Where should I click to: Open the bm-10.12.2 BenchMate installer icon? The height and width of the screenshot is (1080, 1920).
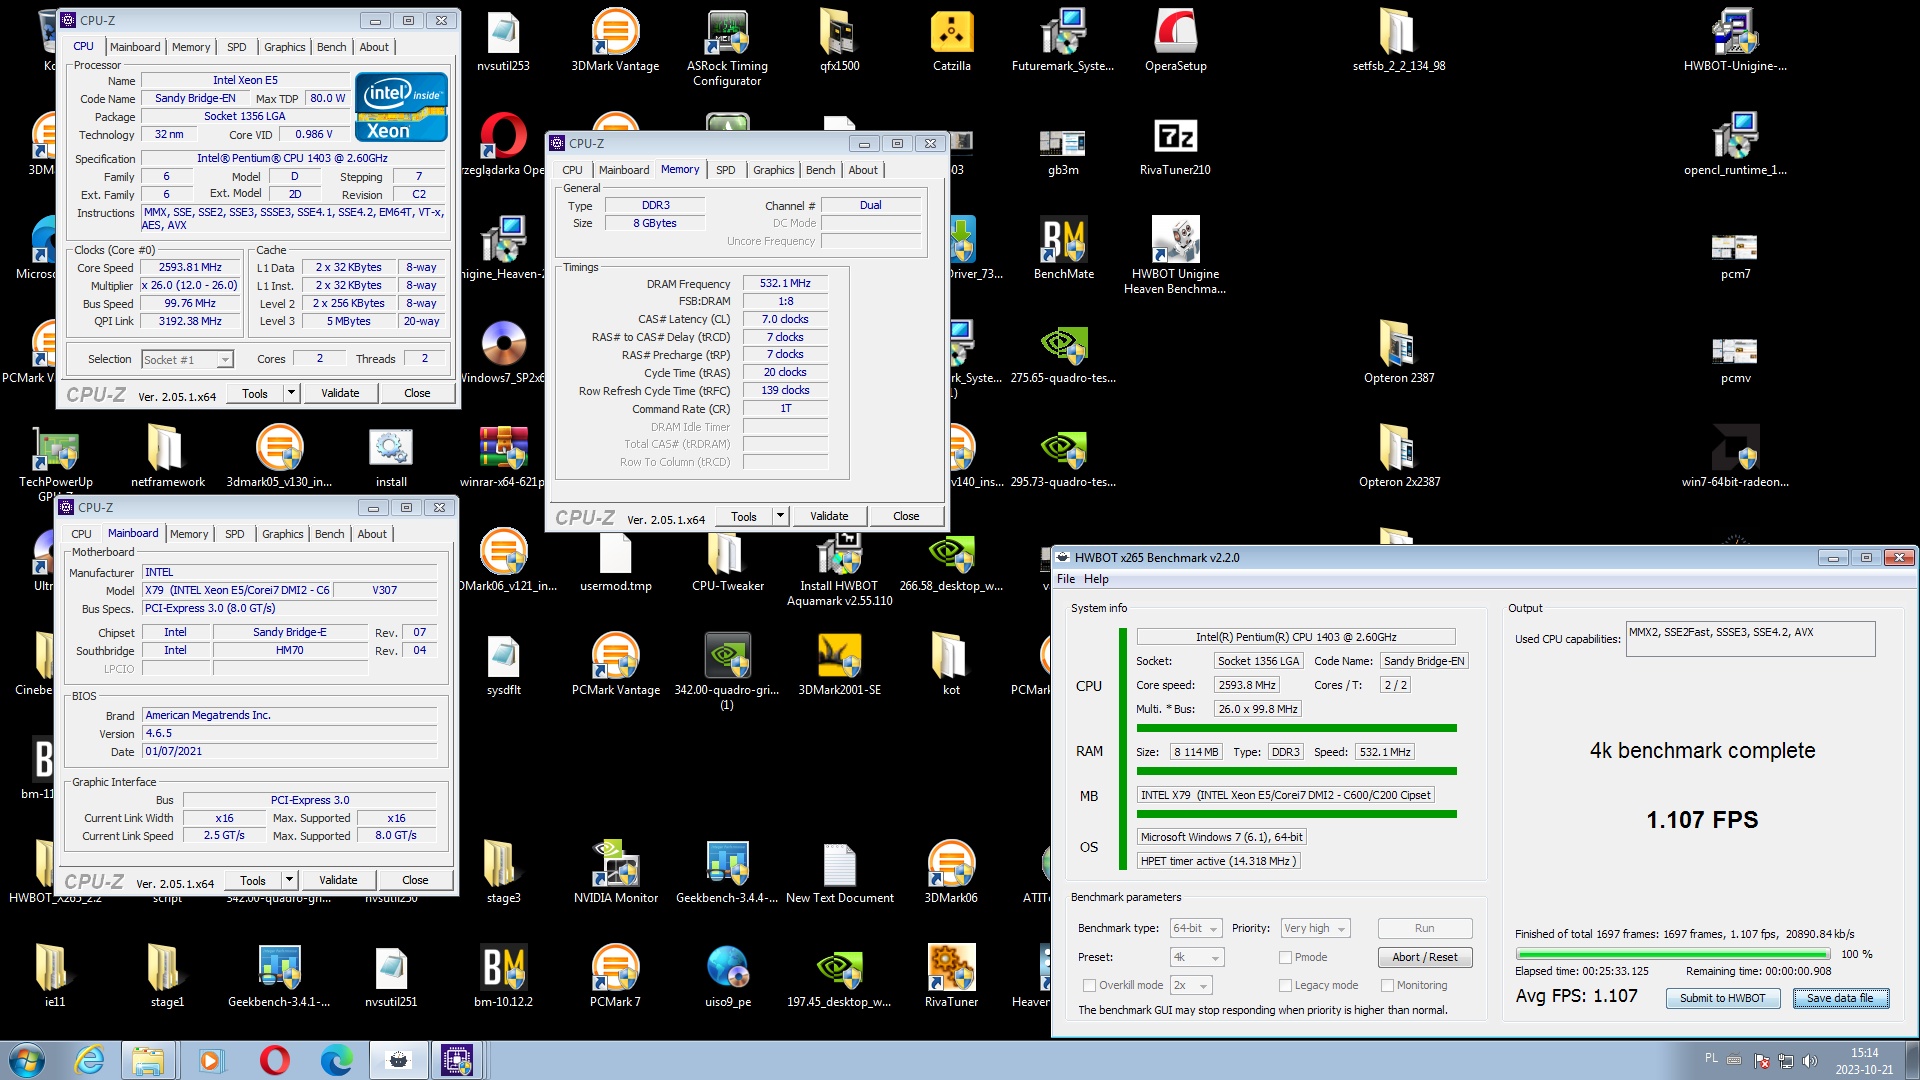pyautogui.click(x=503, y=977)
